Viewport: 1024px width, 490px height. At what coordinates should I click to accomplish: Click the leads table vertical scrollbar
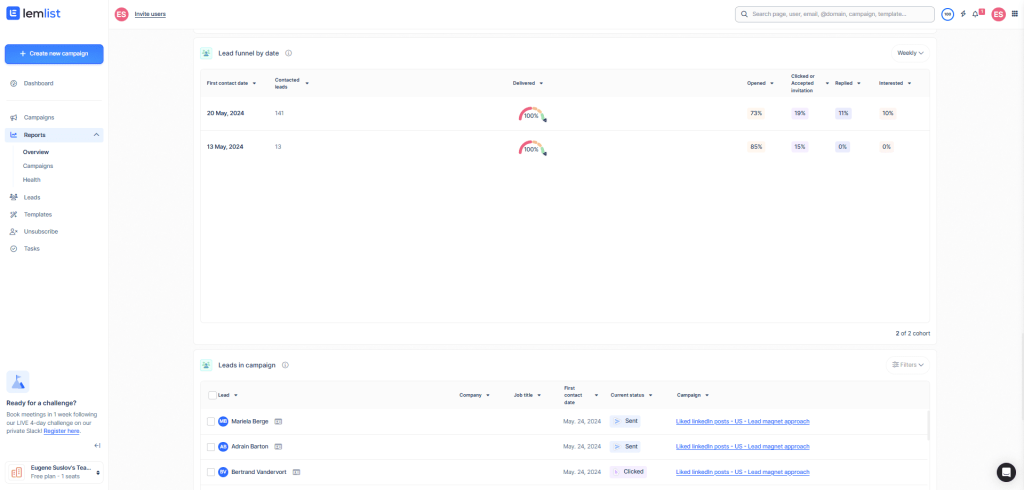[x=927, y=425]
